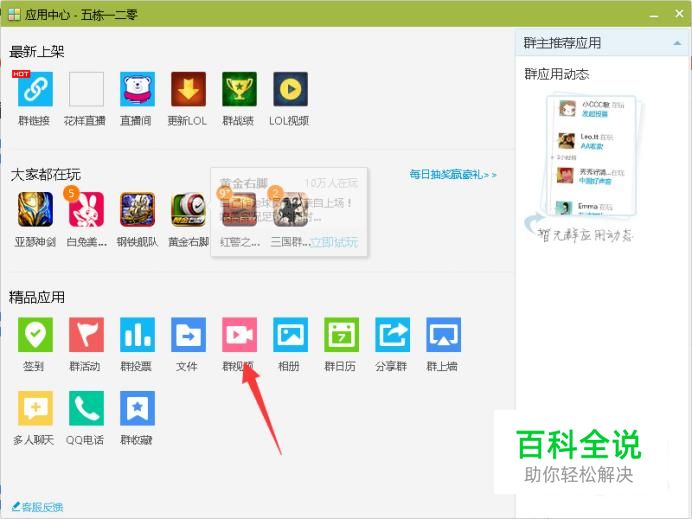692x519 pixels.
Task: Collapse the 群主推荐应用 panel arrow
Action: coord(677,43)
